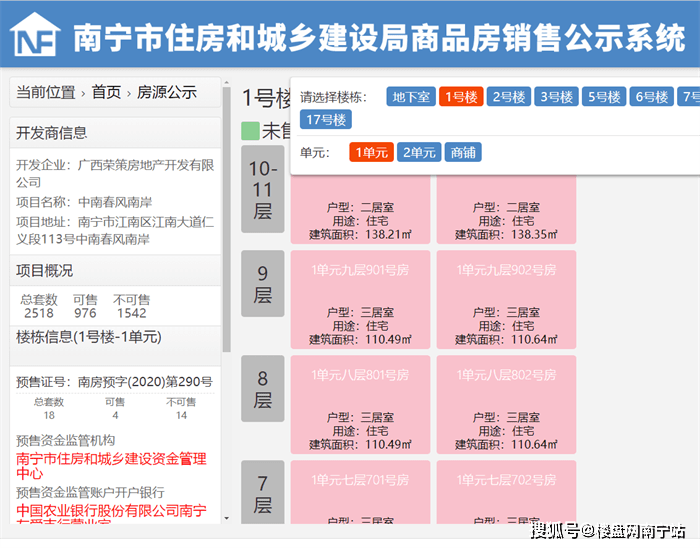Screen dimensions: 700x548
Task: Click 房源公示 breadcrumb link
Action: [167, 92]
